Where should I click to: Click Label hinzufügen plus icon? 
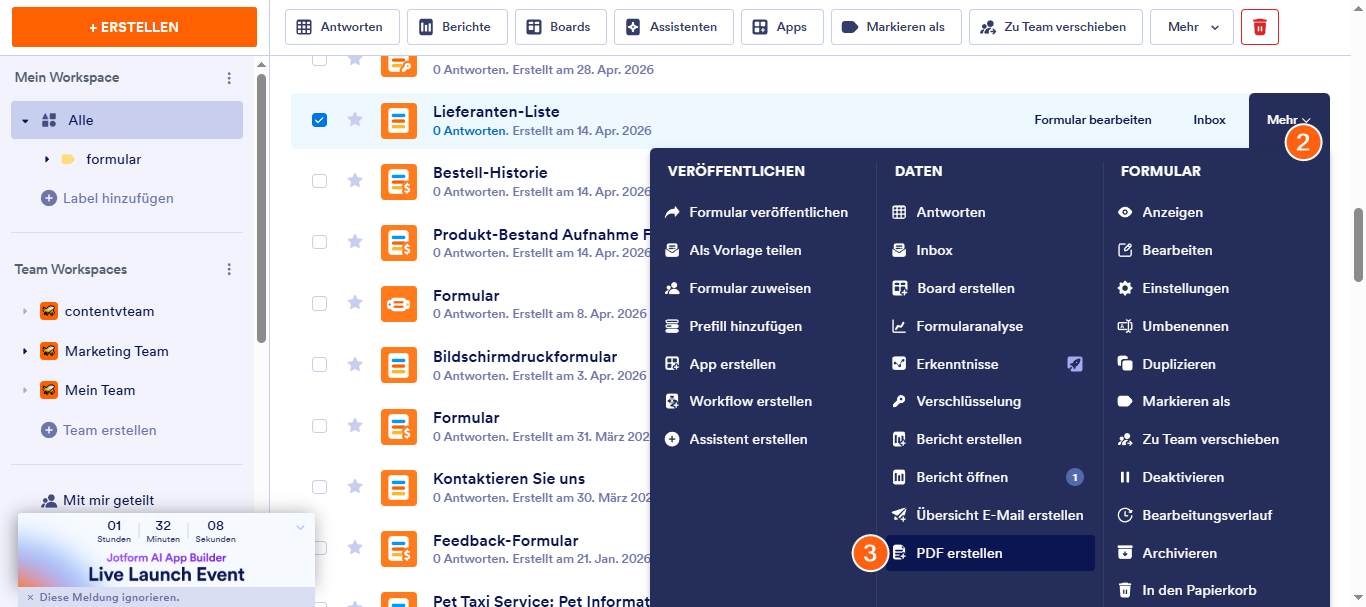(48, 198)
